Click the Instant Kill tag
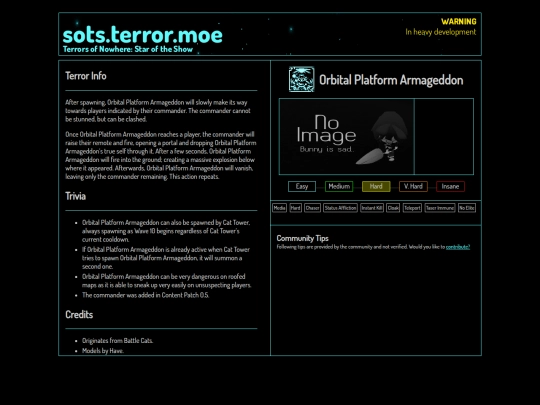 [x=372, y=208]
